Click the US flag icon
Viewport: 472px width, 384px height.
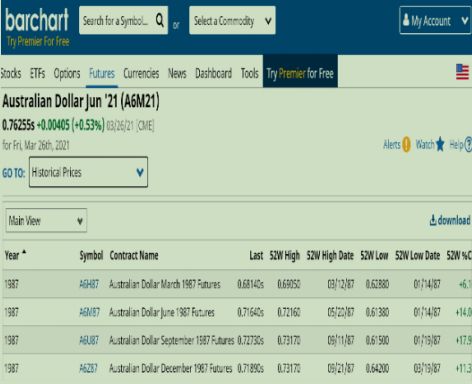point(462,72)
